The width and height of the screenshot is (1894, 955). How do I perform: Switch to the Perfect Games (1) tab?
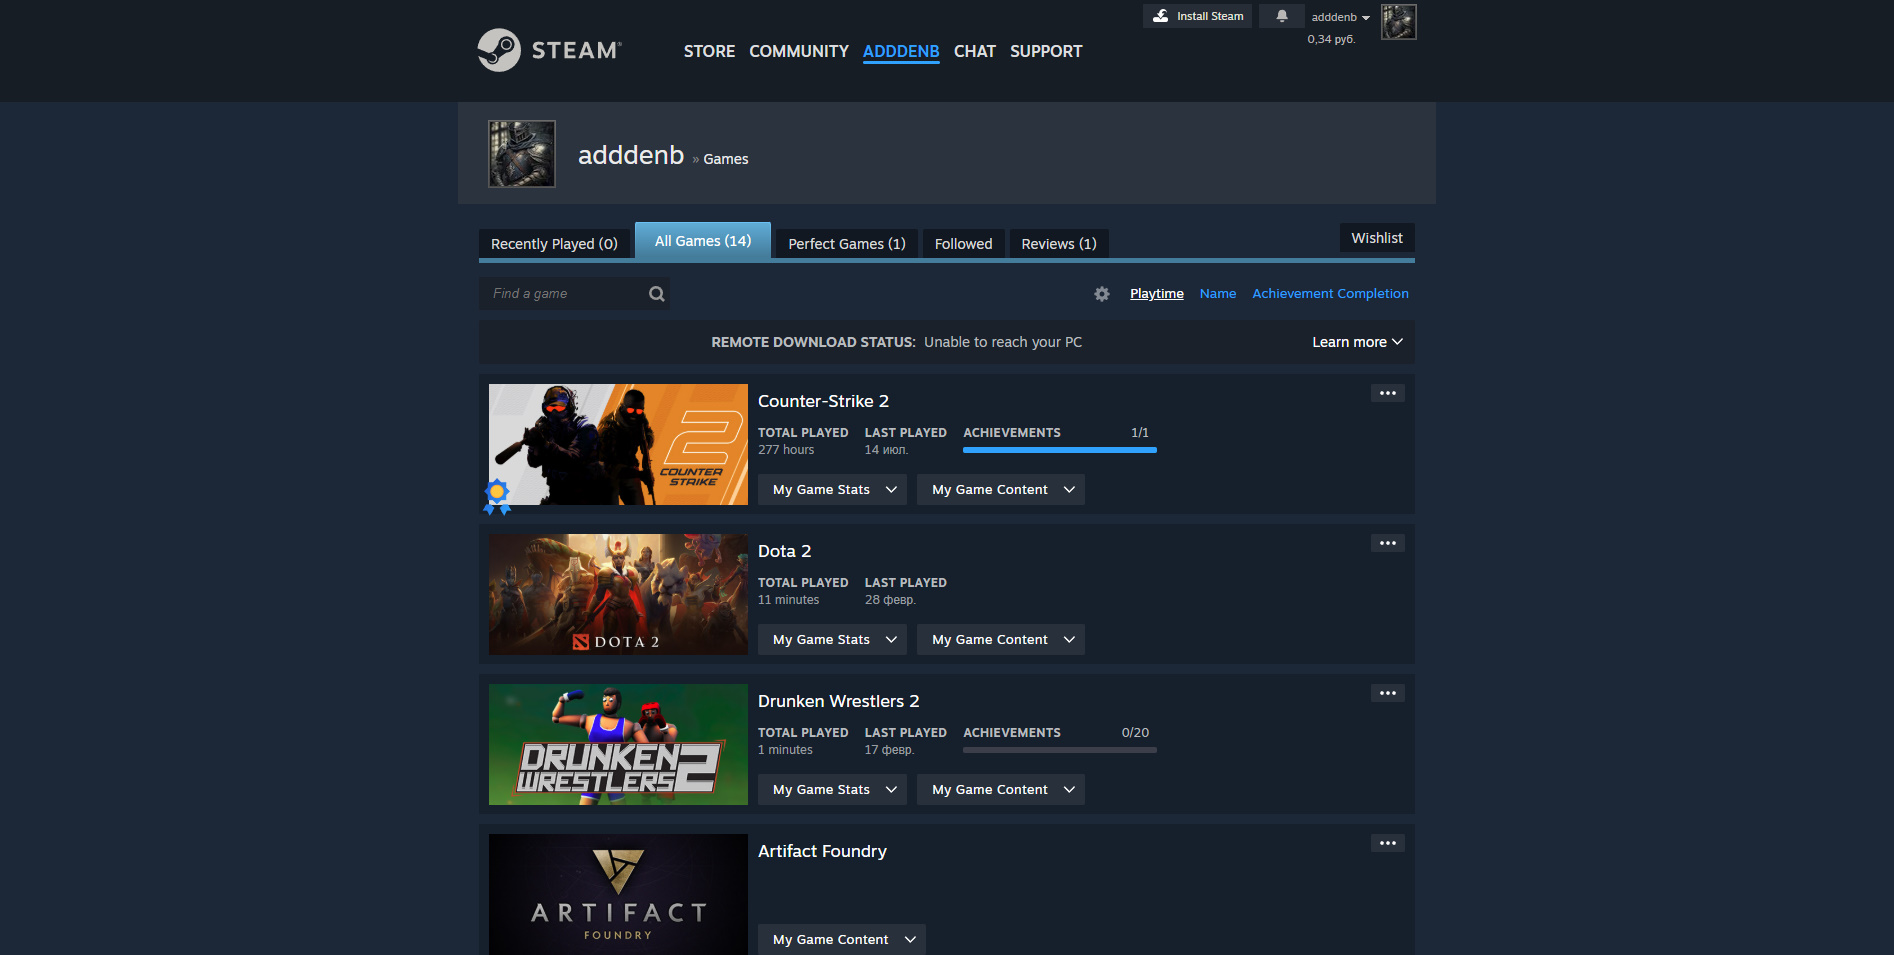(x=847, y=244)
